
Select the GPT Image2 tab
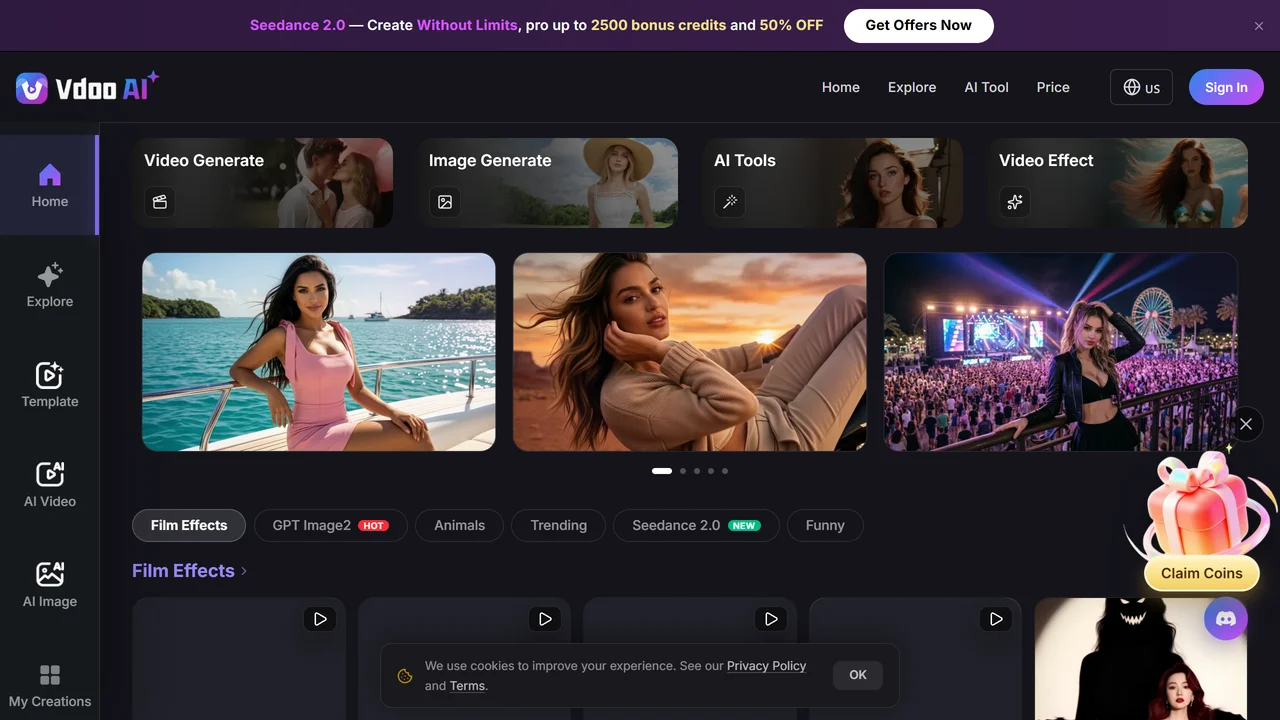(330, 525)
